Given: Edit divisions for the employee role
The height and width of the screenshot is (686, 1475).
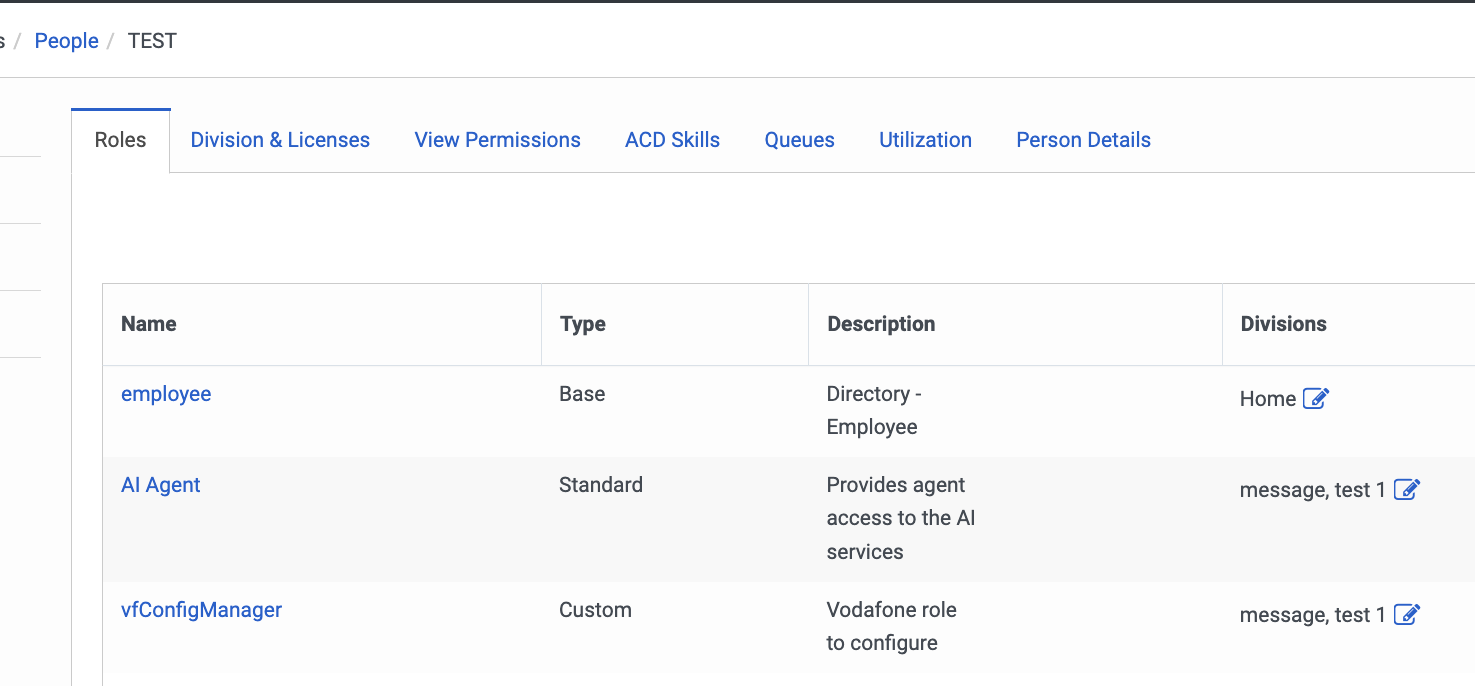Looking at the screenshot, I should (1316, 399).
